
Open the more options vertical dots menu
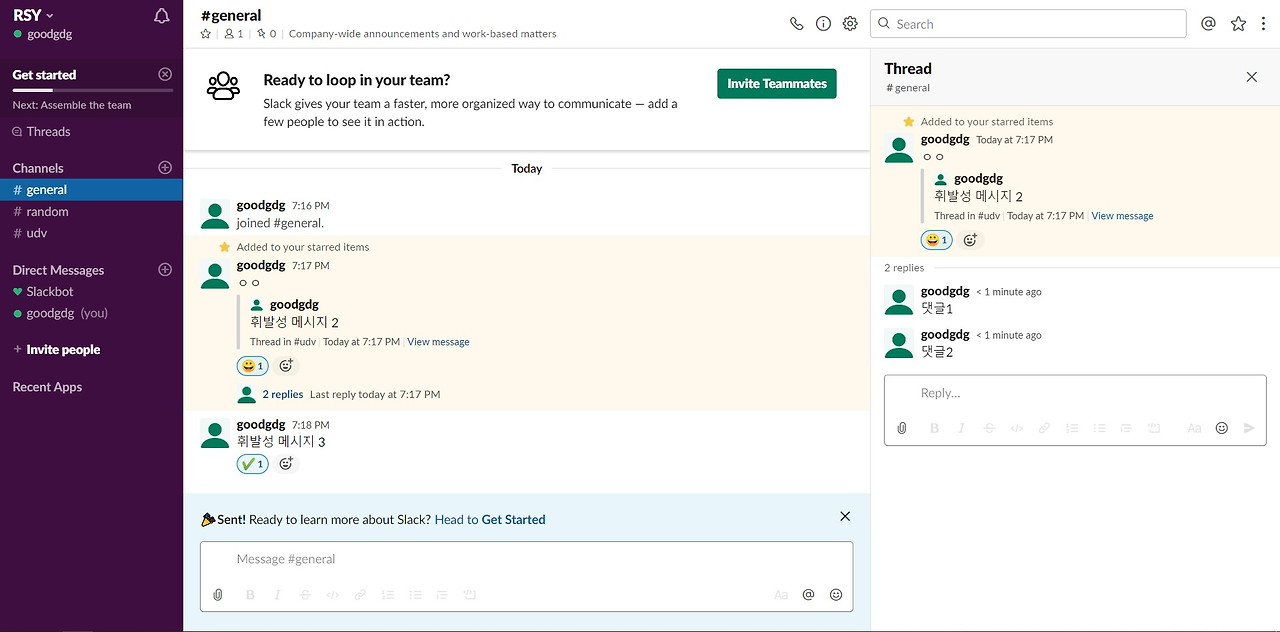click(1265, 24)
